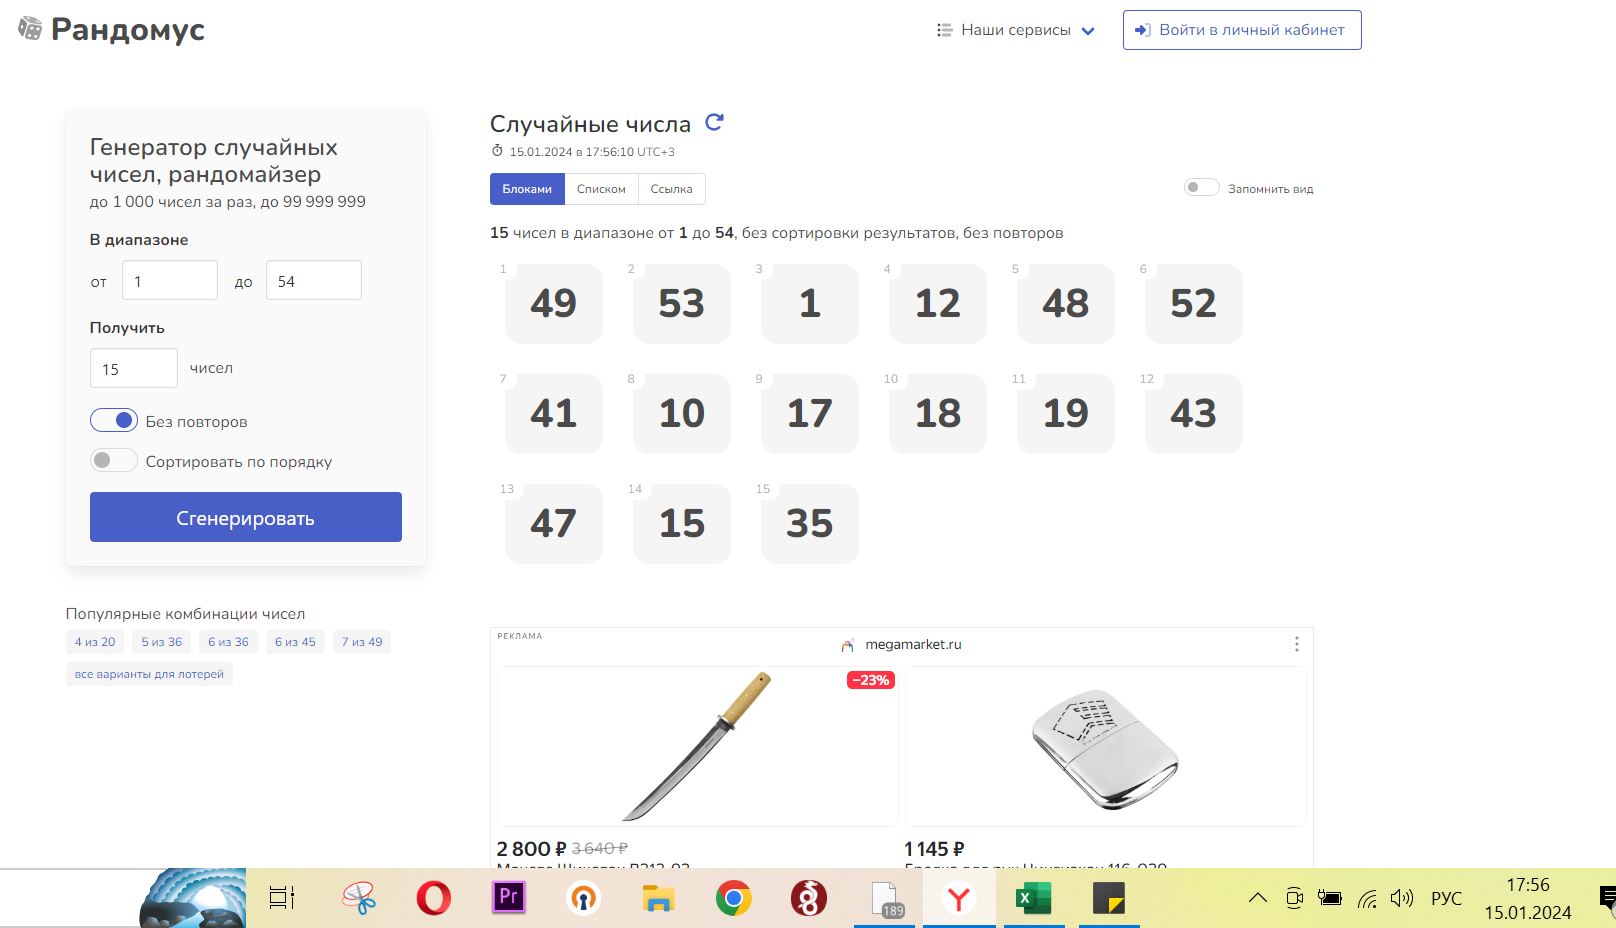Viewport: 1616px width, 928px height.
Task: Click result block number 52
Action: pyautogui.click(x=1194, y=304)
